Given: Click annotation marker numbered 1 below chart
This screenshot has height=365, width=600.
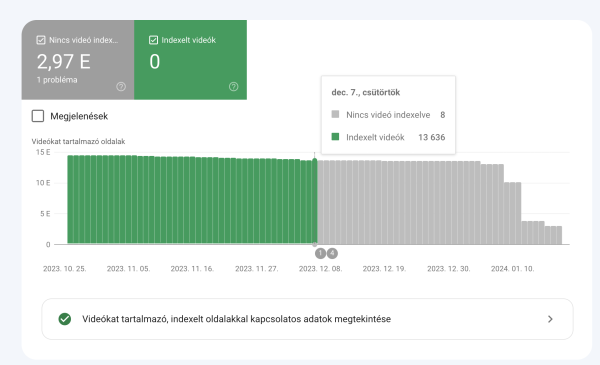Looking at the screenshot, I should point(320,253).
